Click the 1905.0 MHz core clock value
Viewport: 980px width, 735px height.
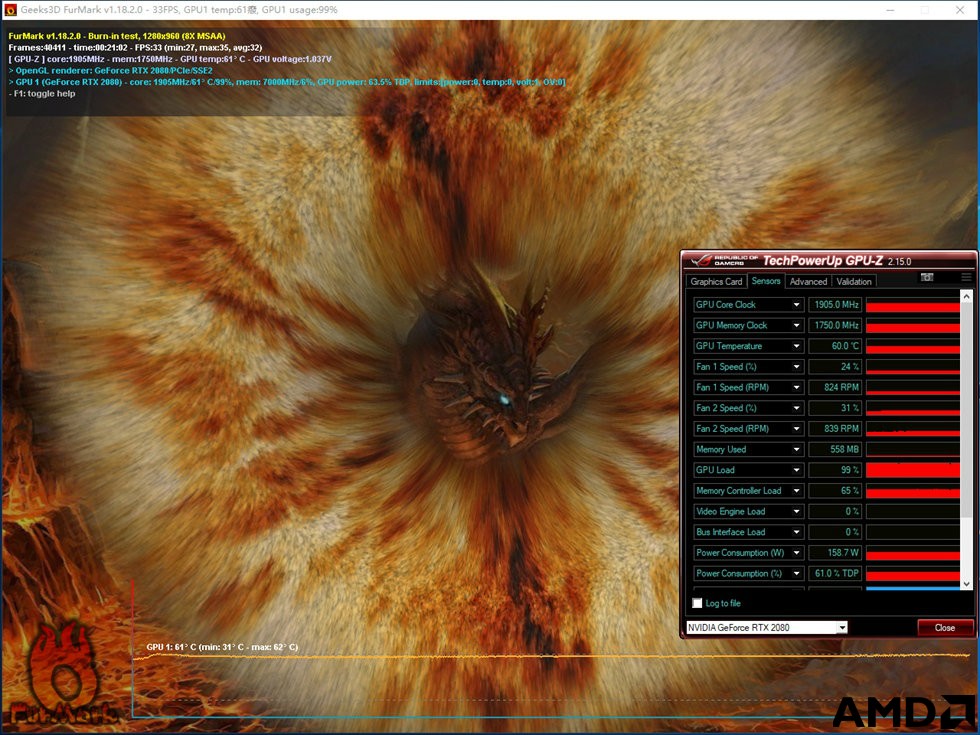(x=836, y=305)
